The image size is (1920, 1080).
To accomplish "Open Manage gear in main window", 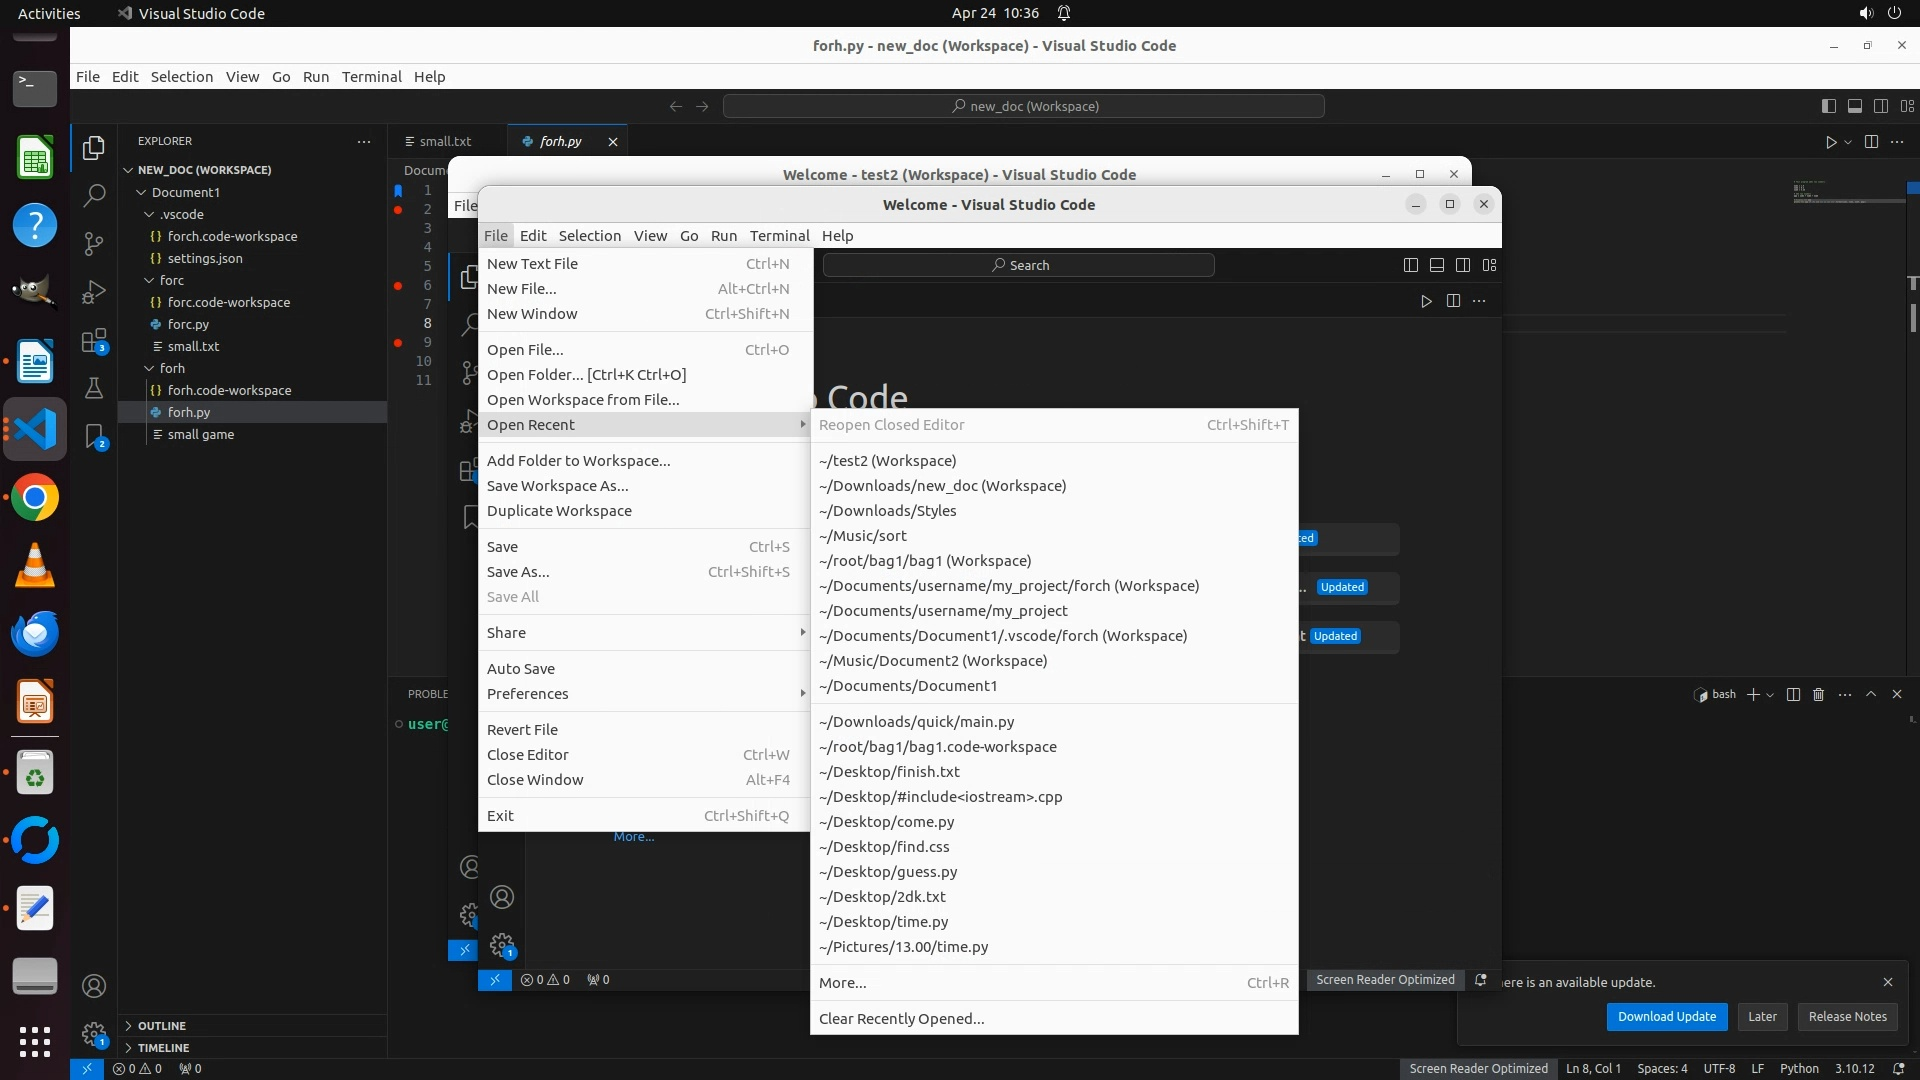I will point(94,1034).
